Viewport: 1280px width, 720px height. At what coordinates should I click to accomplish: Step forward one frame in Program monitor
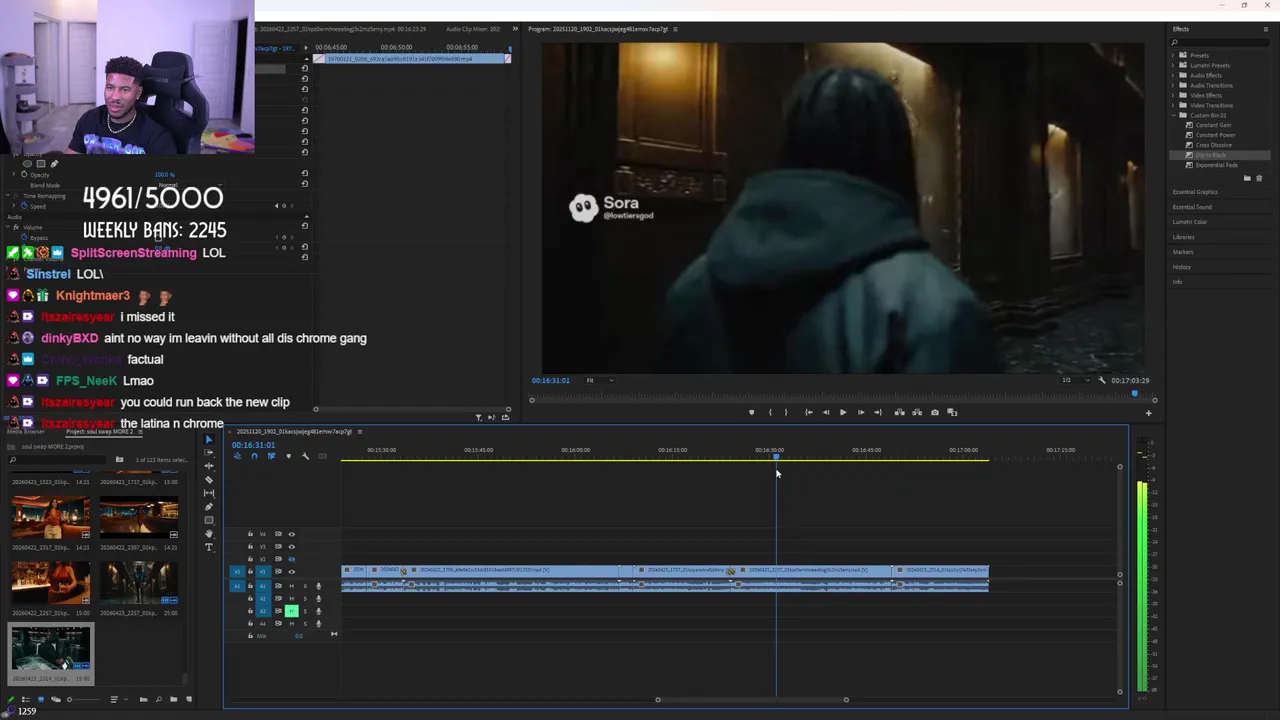click(x=861, y=412)
